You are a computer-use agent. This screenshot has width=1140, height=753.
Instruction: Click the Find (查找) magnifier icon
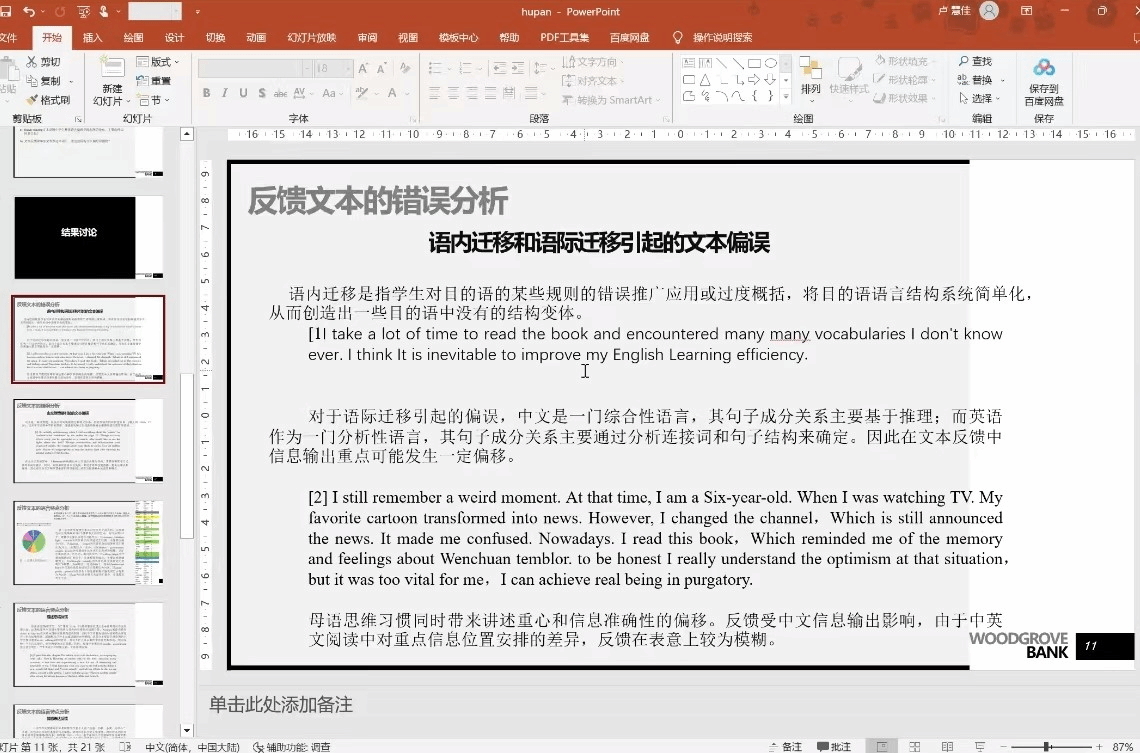[x=964, y=62]
